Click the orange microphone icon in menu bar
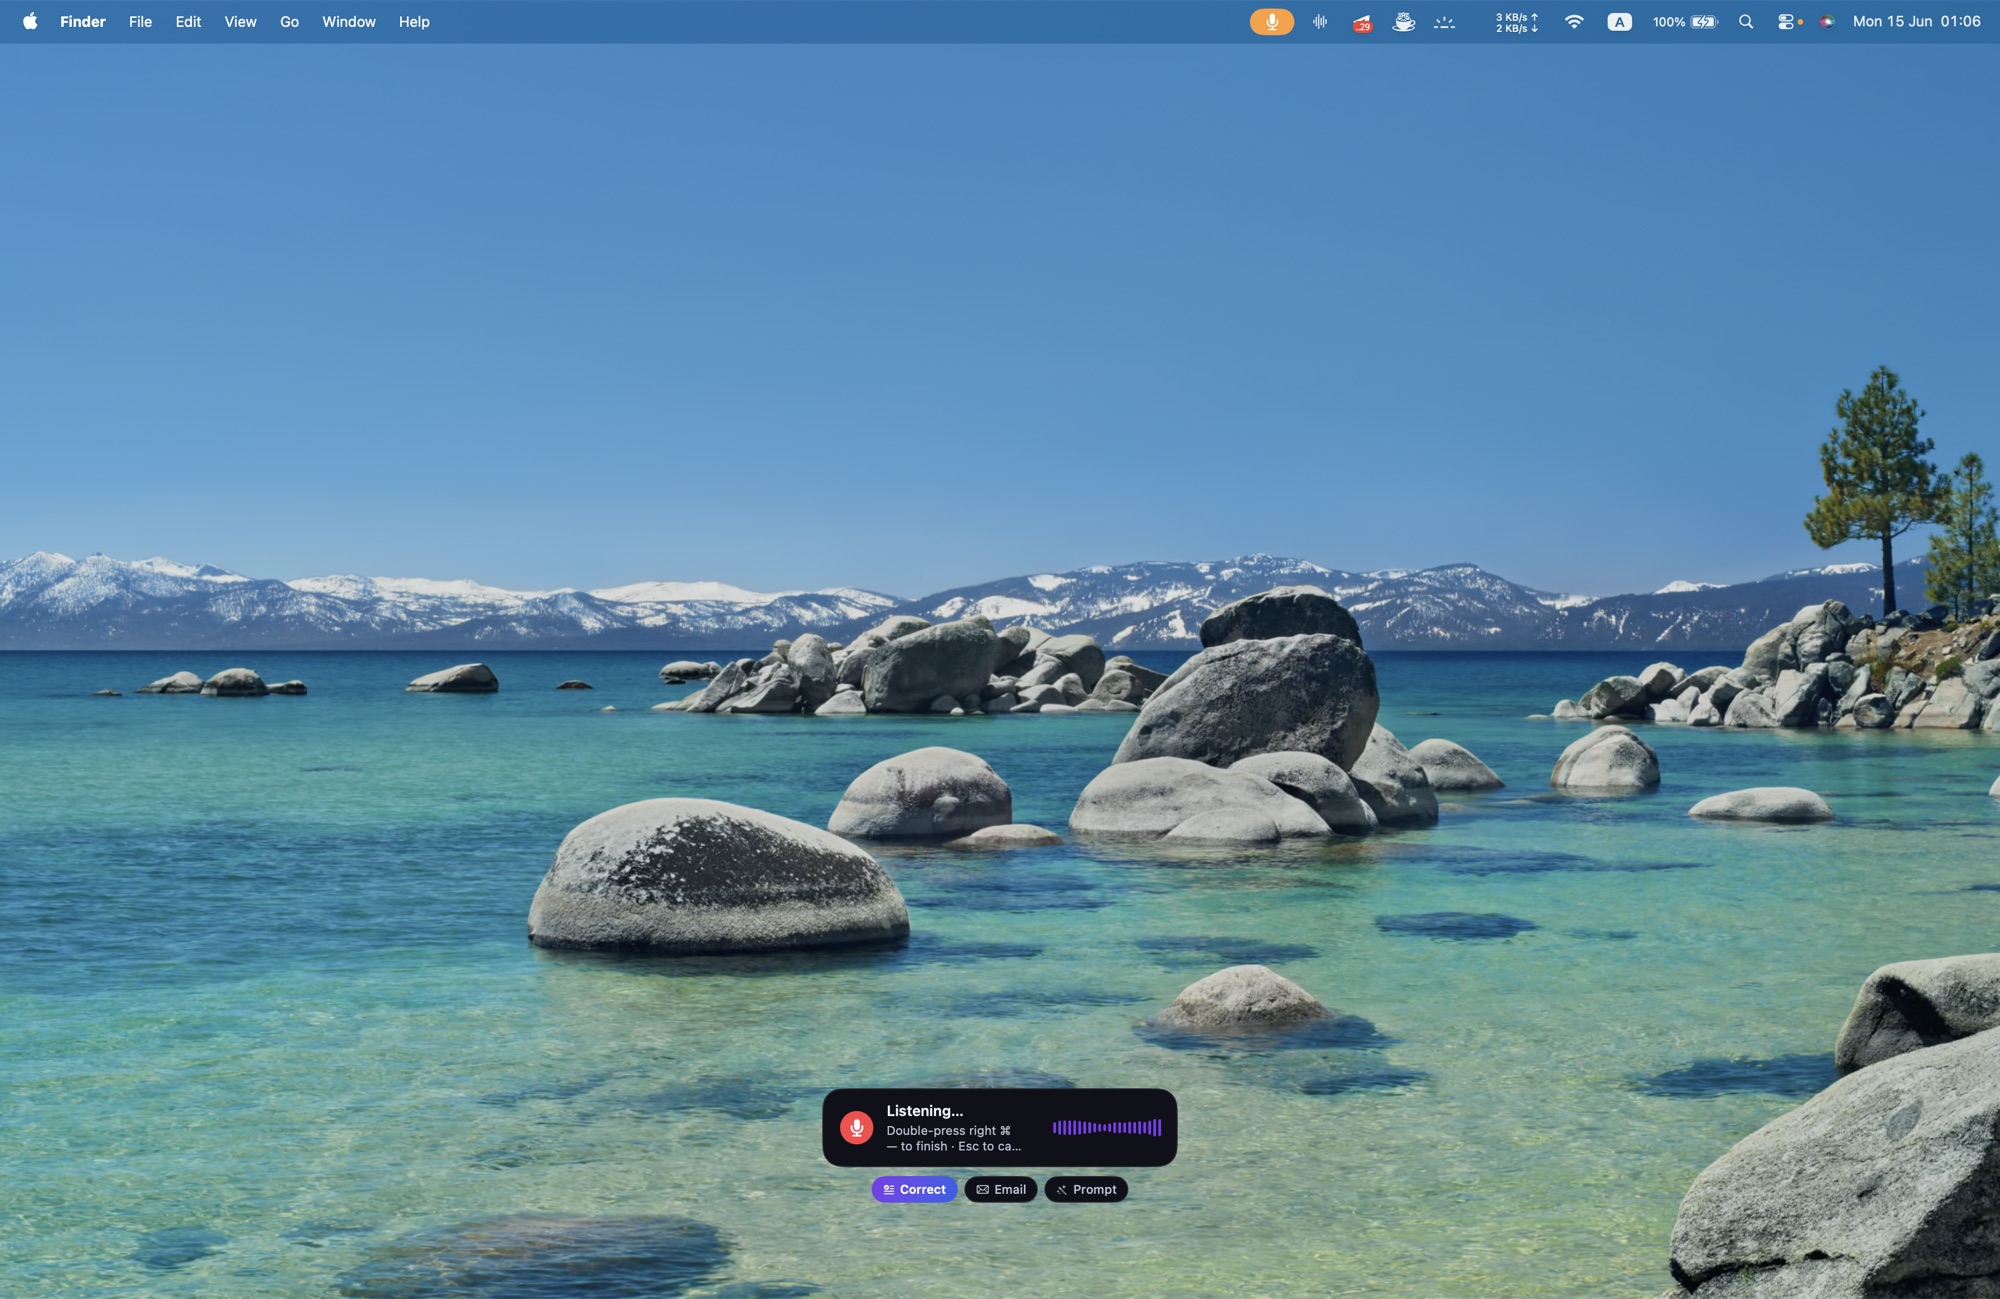 pos(1271,21)
